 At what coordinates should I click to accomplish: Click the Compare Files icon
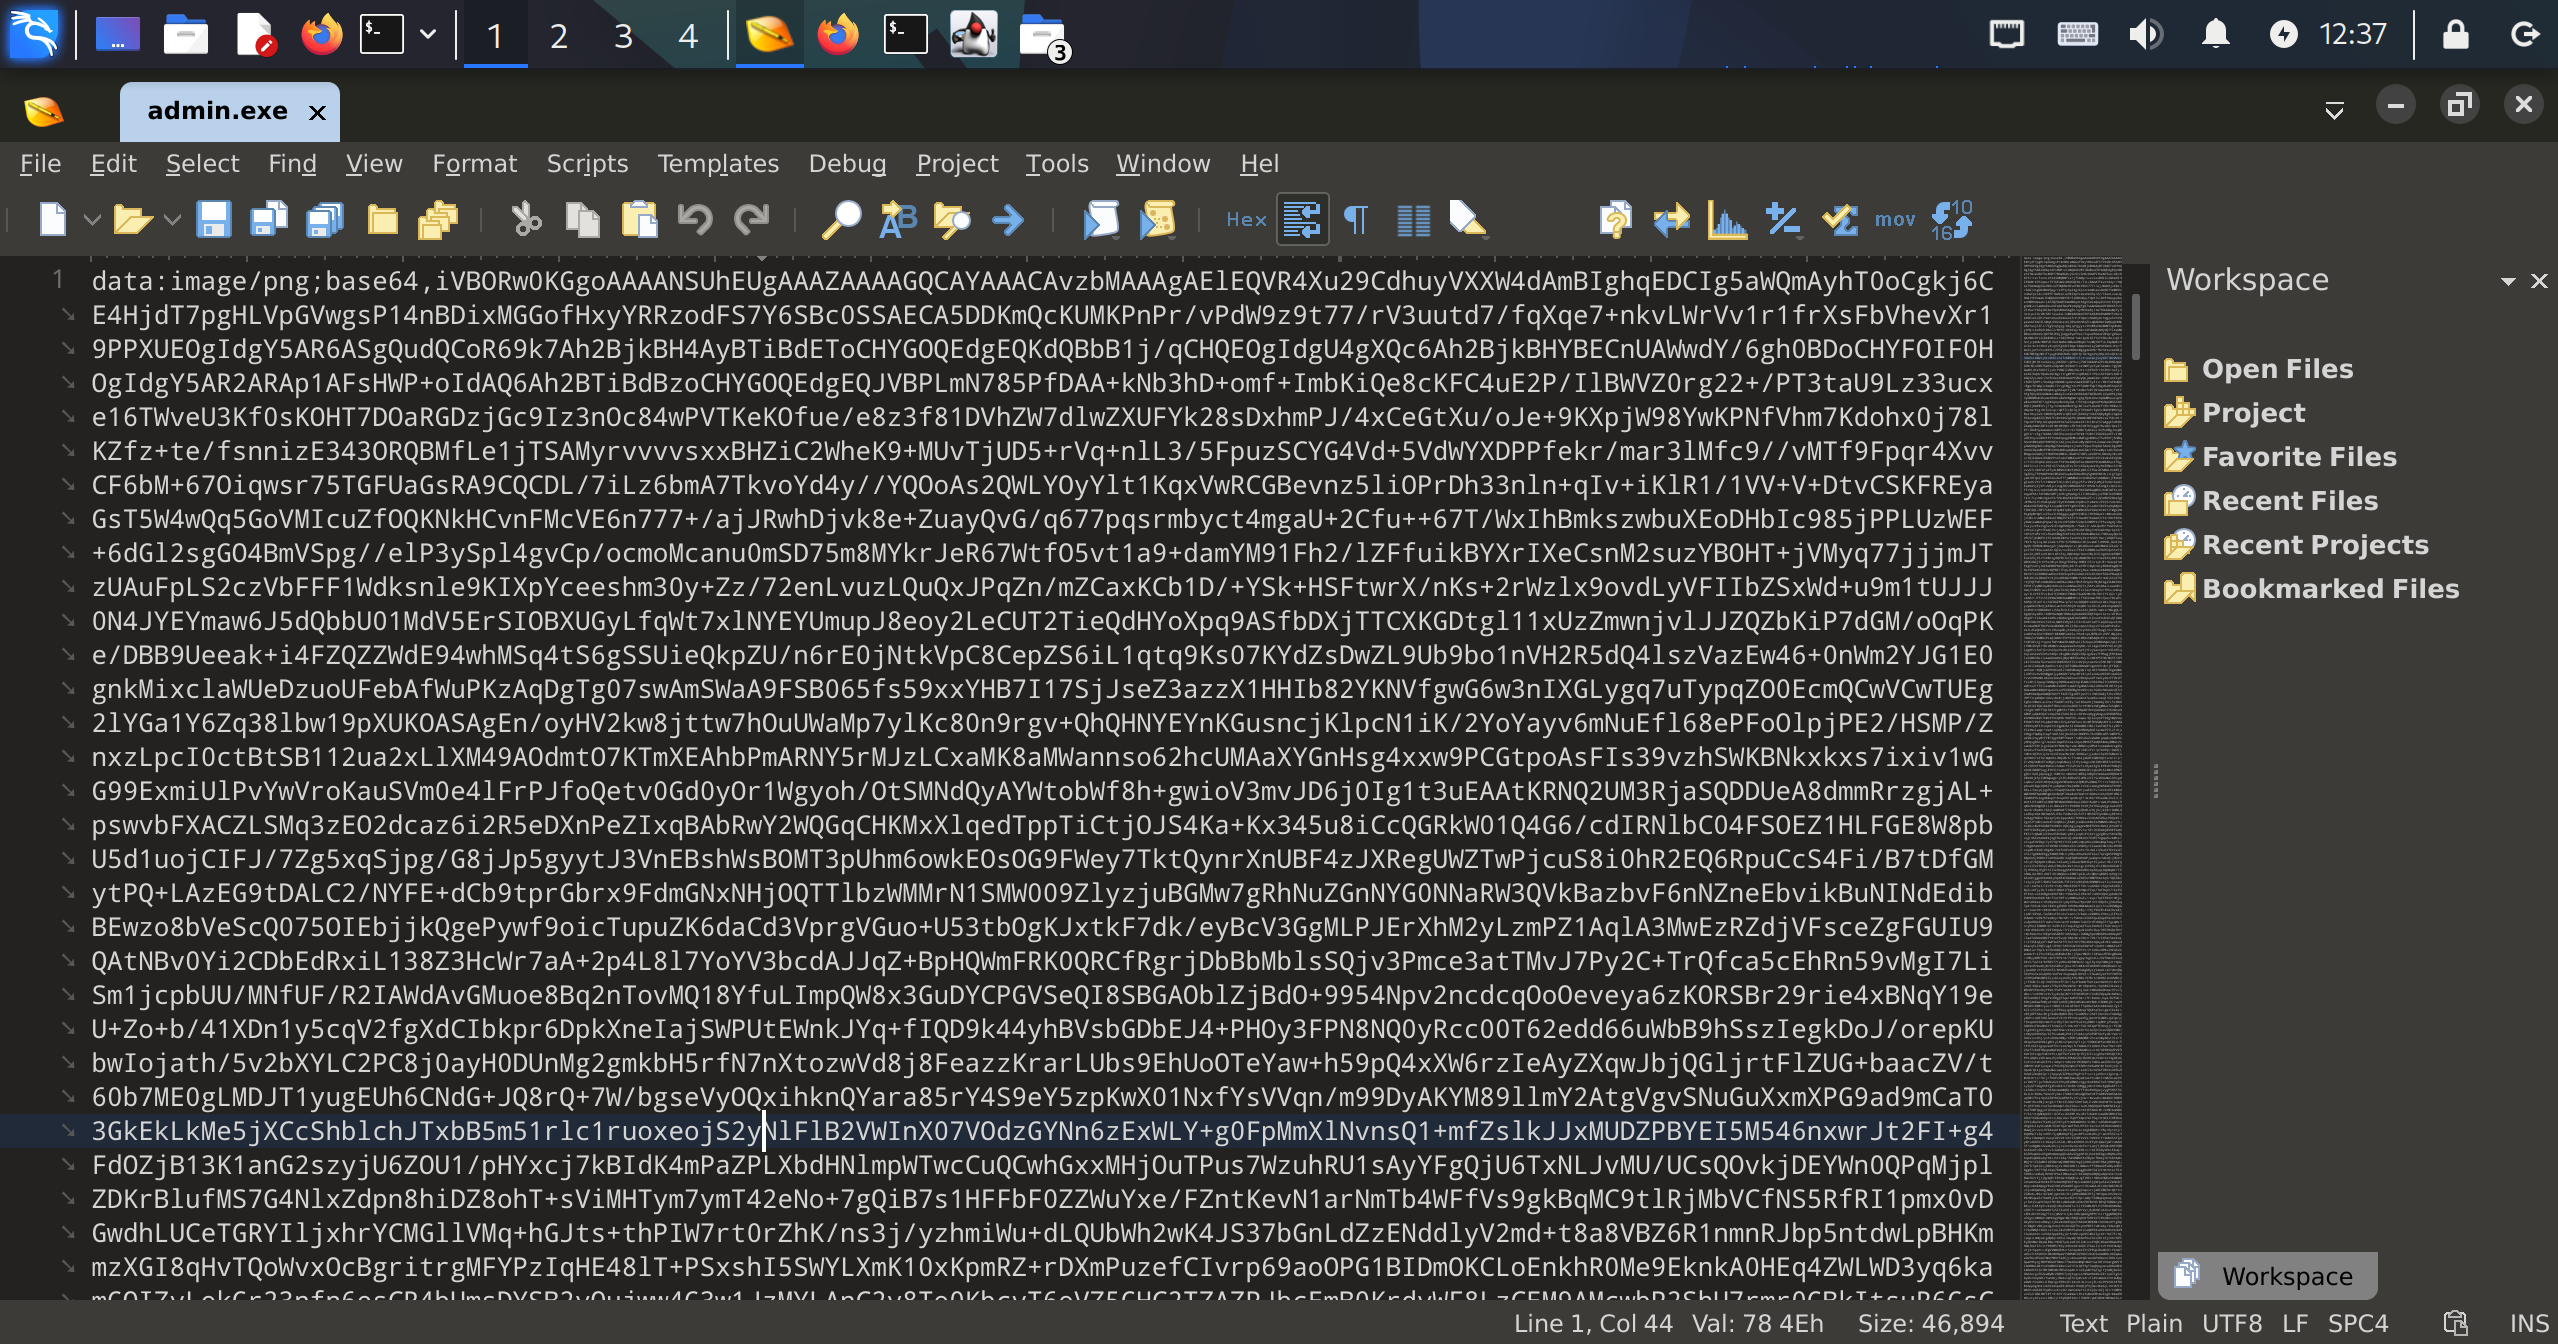click(x=1671, y=219)
